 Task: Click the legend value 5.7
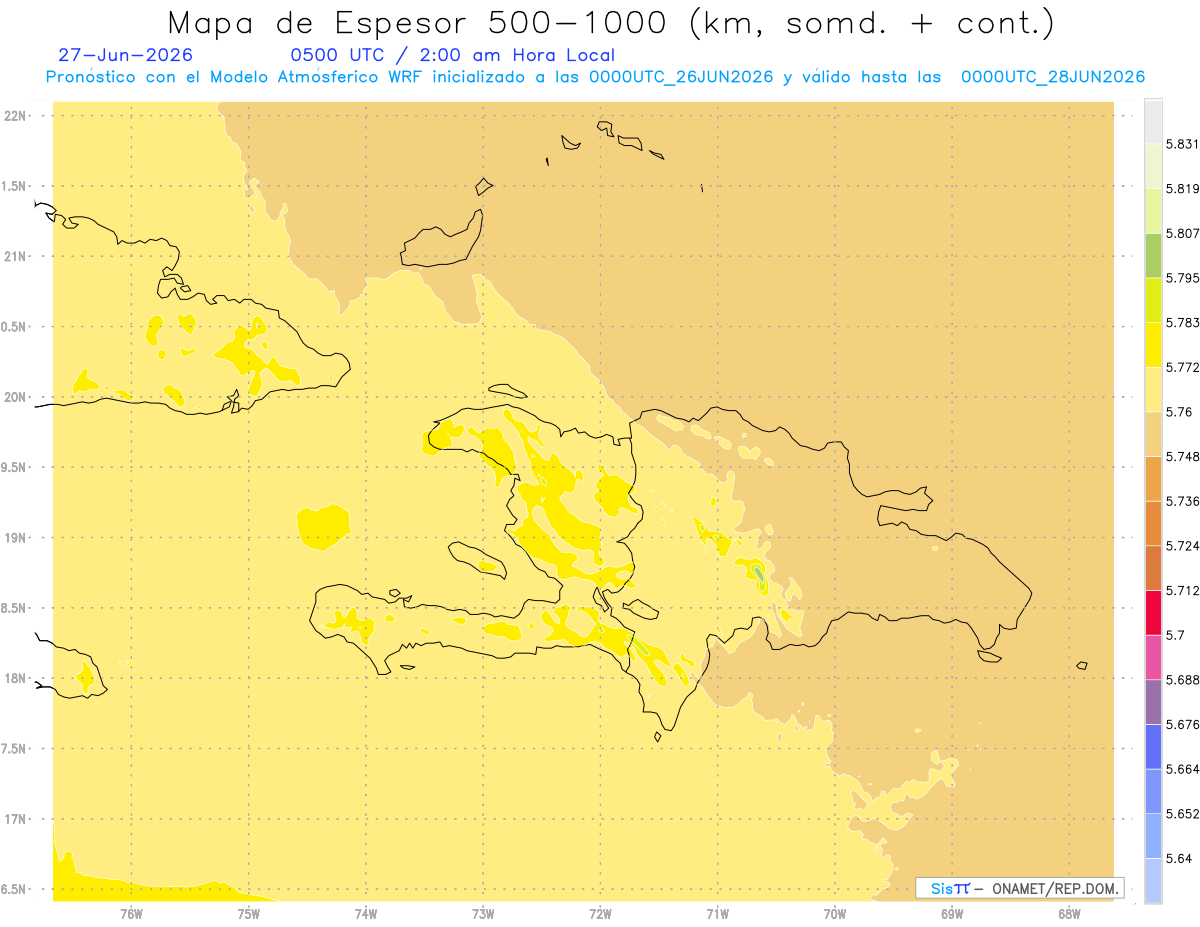pos(1175,635)
